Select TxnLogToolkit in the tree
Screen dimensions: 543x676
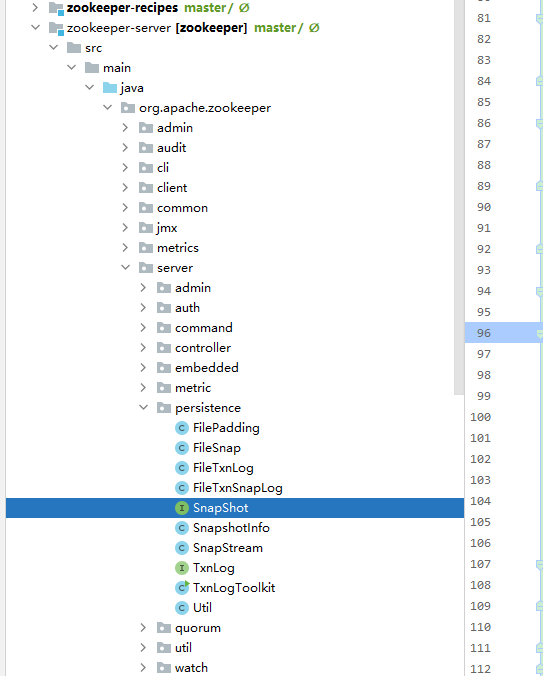coord(234,588)
